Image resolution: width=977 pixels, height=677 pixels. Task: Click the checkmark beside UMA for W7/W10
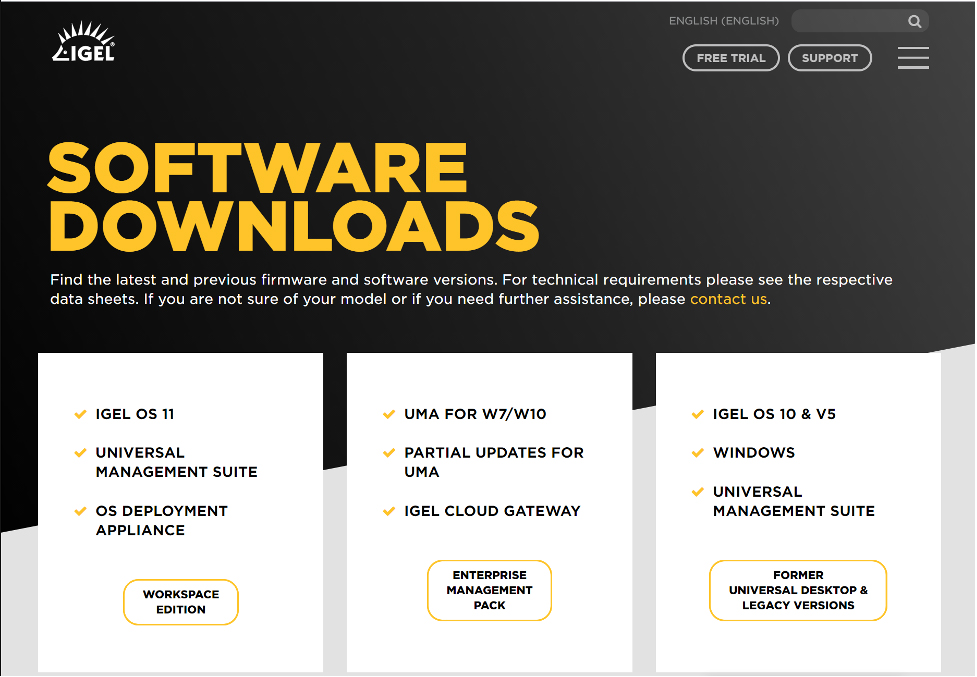389,414
